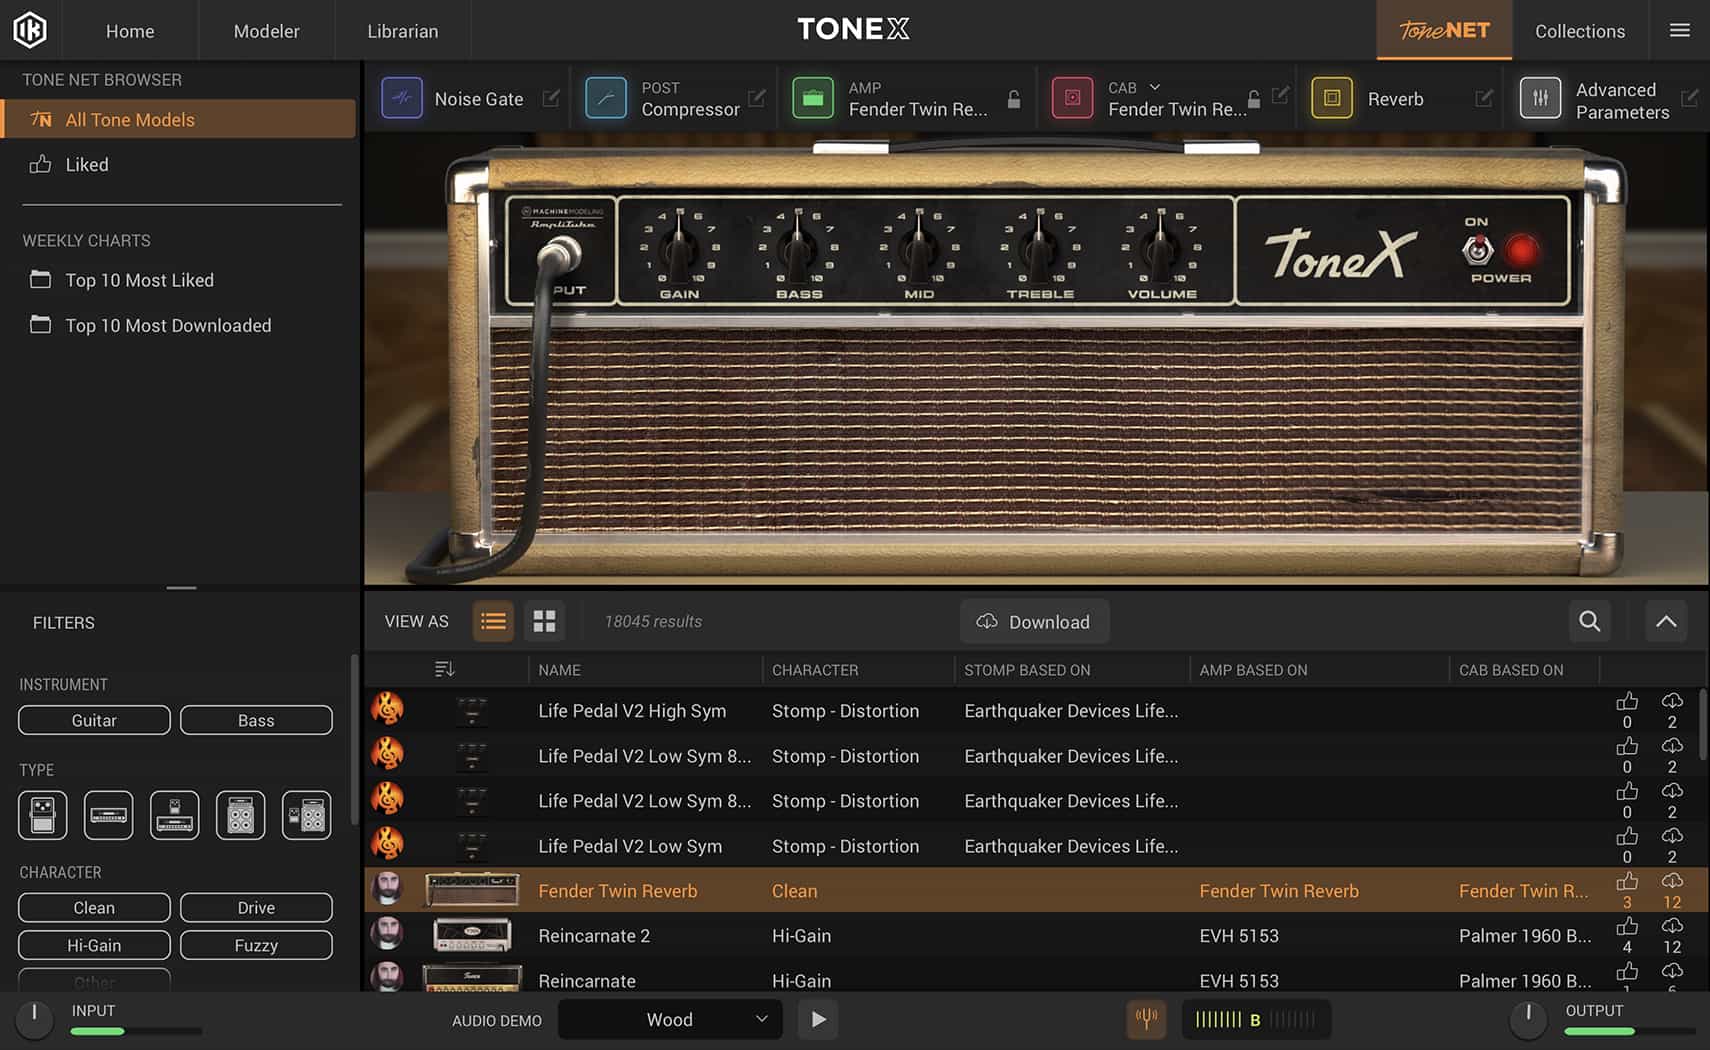Filter by Bass instrument
The height and width of the screenshot is (1050, 1710).
[x=256, y=720]
